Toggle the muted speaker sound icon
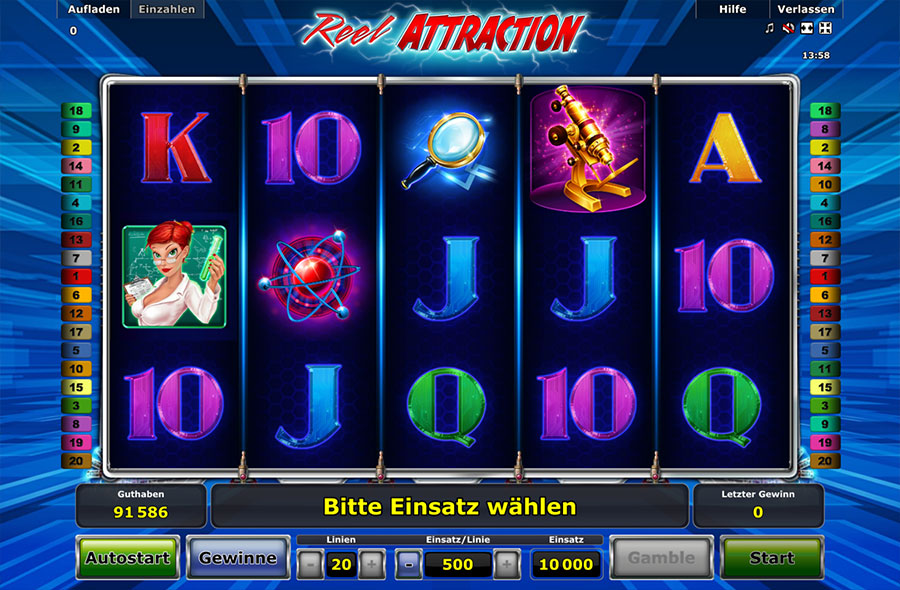 (788, 28)
